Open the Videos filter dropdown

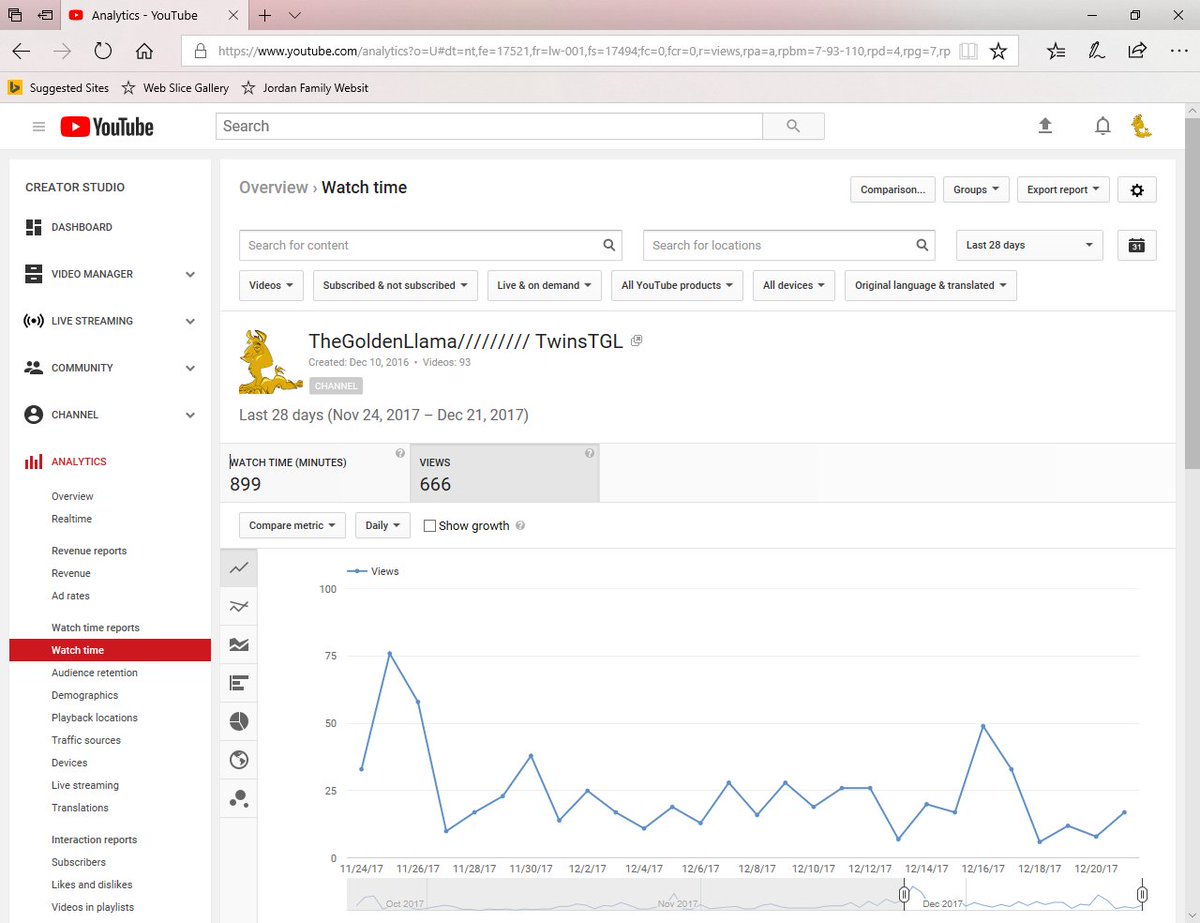point(271,285)
